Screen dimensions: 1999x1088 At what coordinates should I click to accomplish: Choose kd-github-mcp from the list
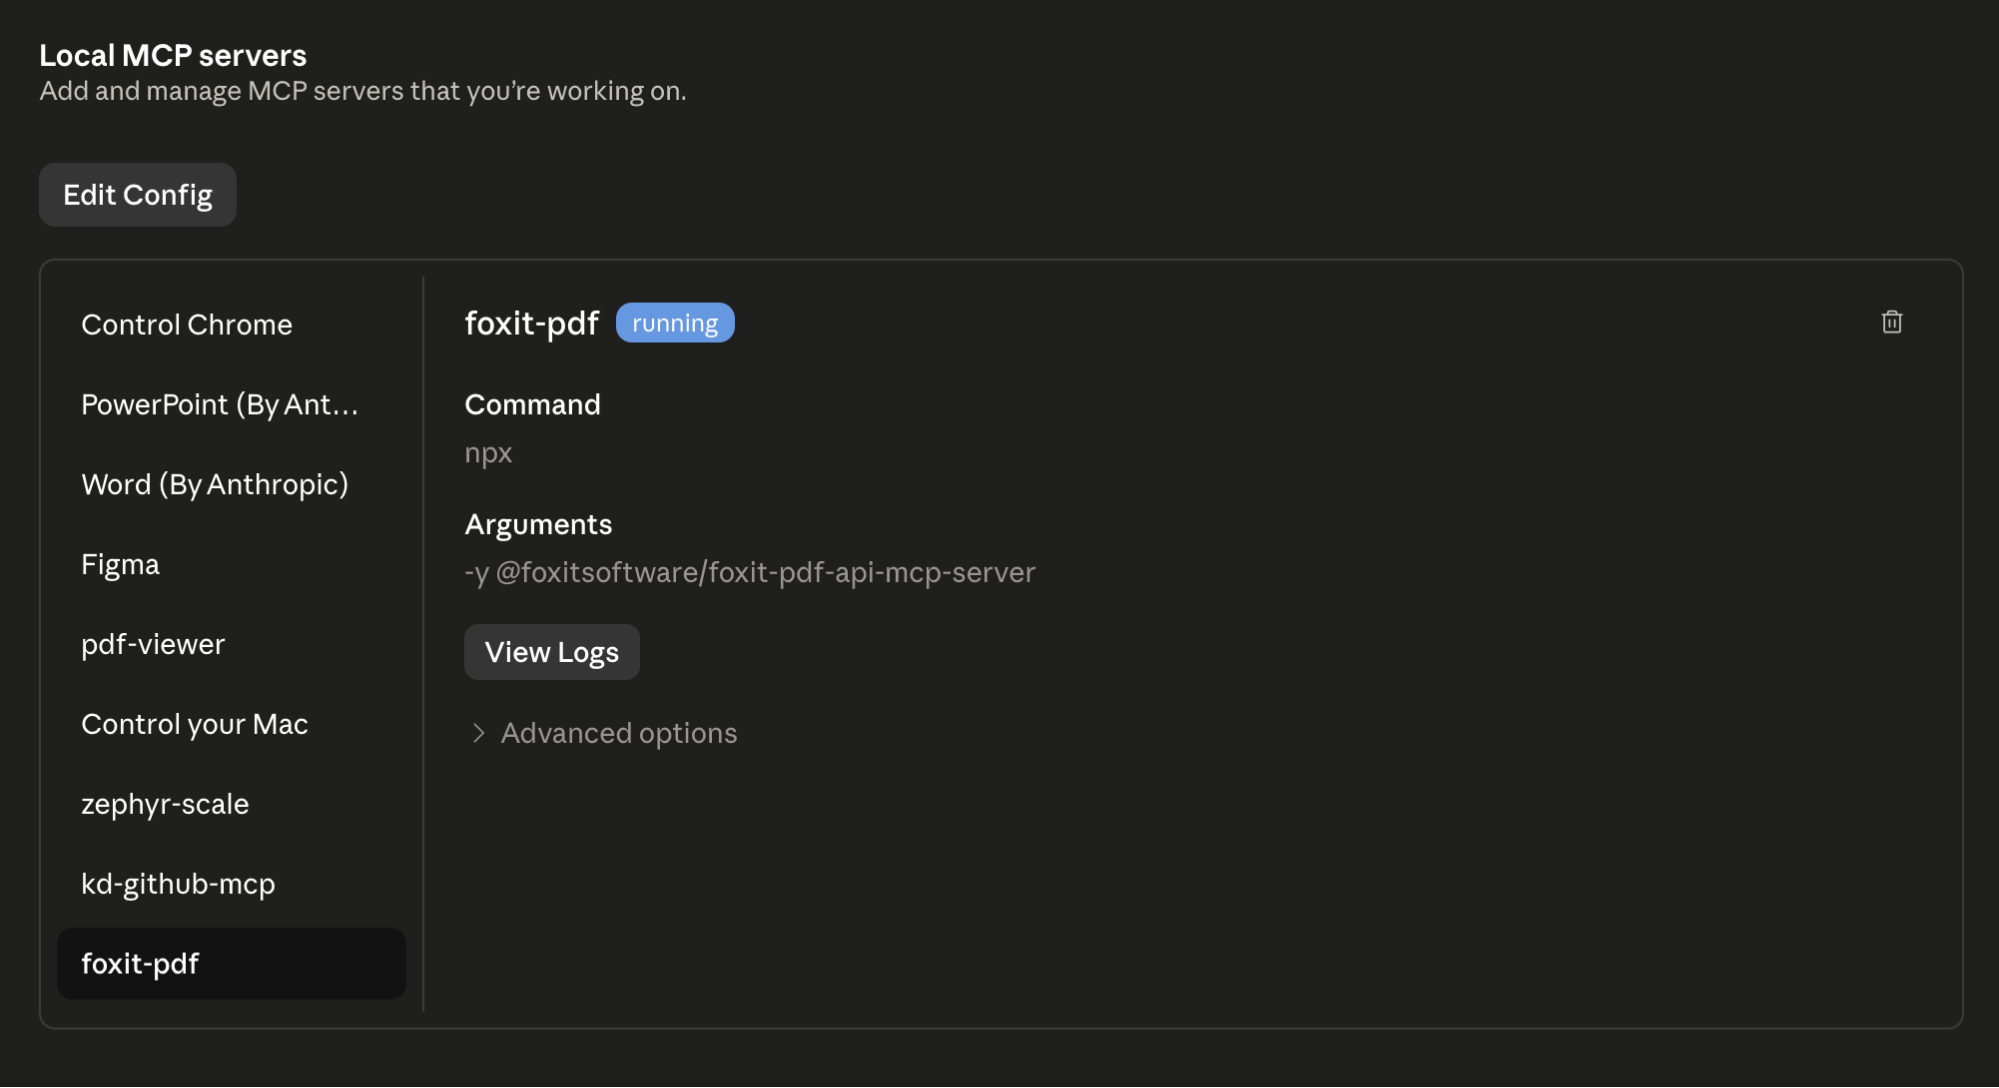(231, 884)
